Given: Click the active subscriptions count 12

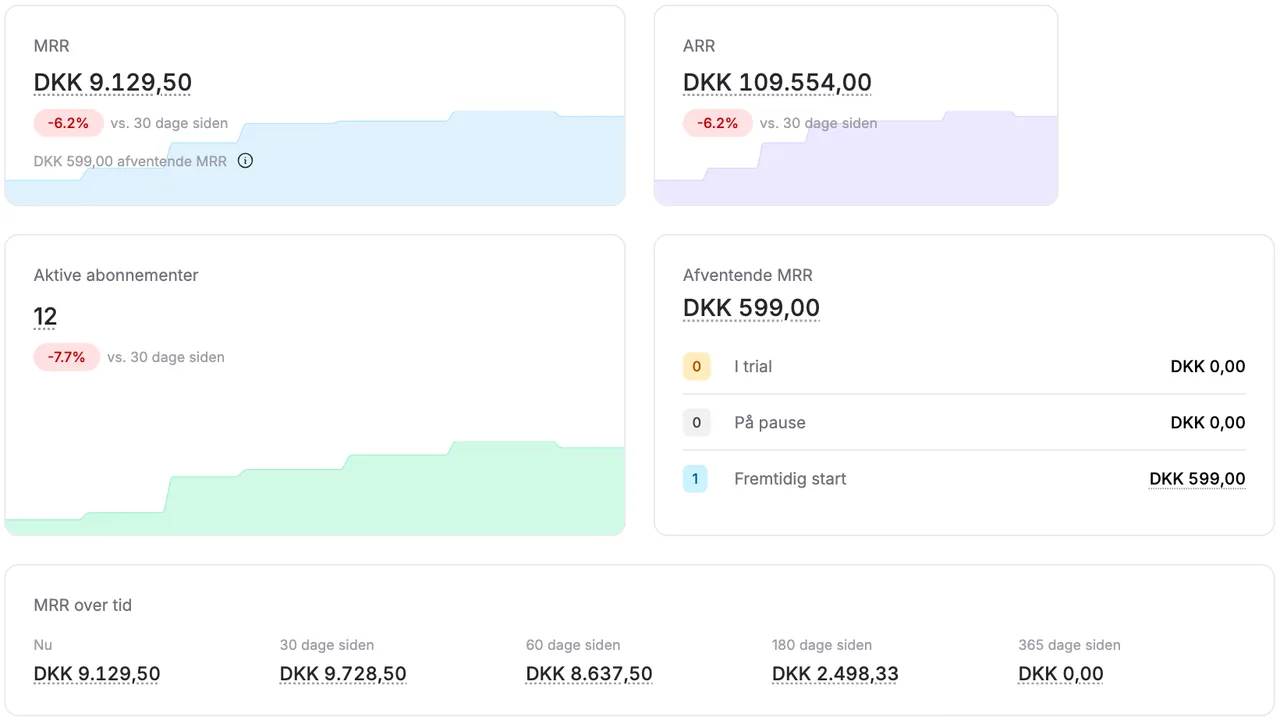Looking at the screenshot, I should (45, 317).
